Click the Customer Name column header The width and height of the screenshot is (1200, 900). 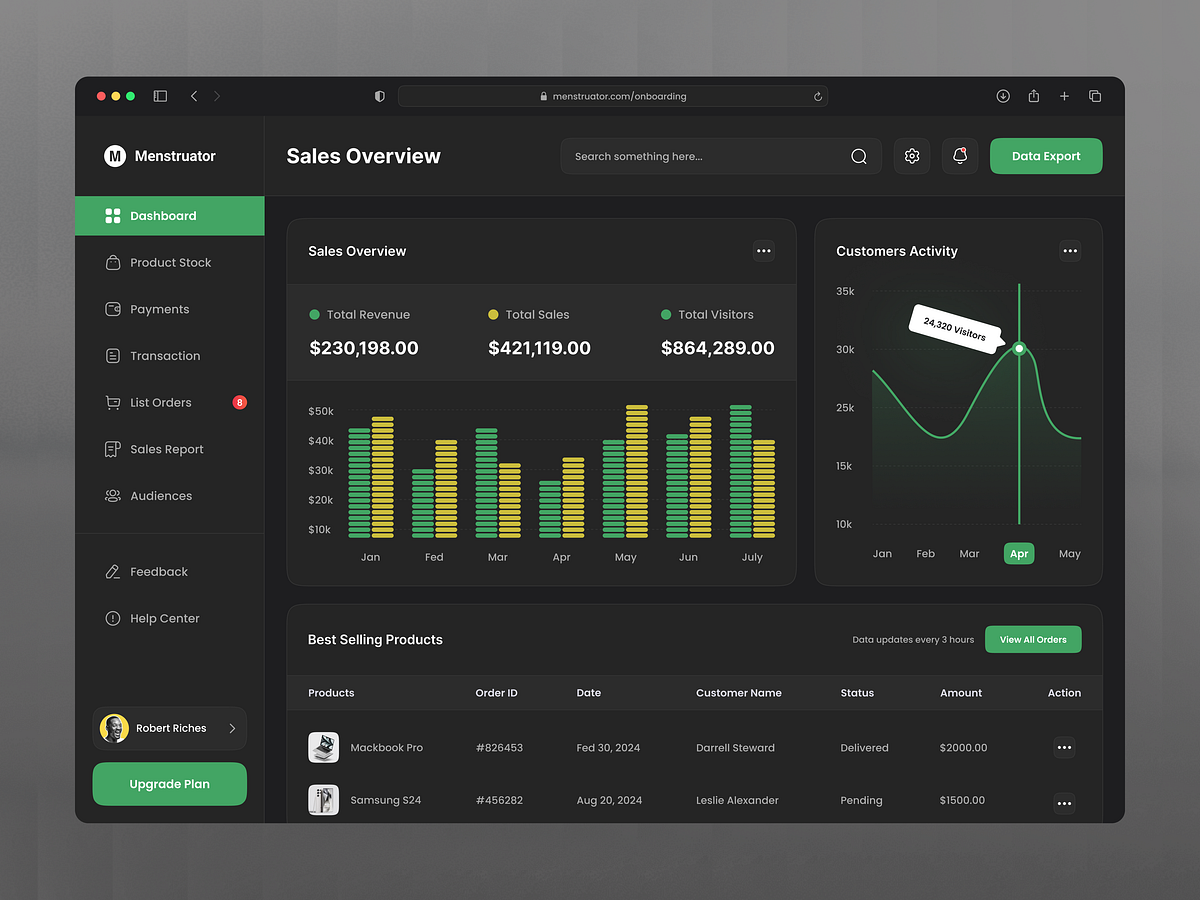coord(739,693)
